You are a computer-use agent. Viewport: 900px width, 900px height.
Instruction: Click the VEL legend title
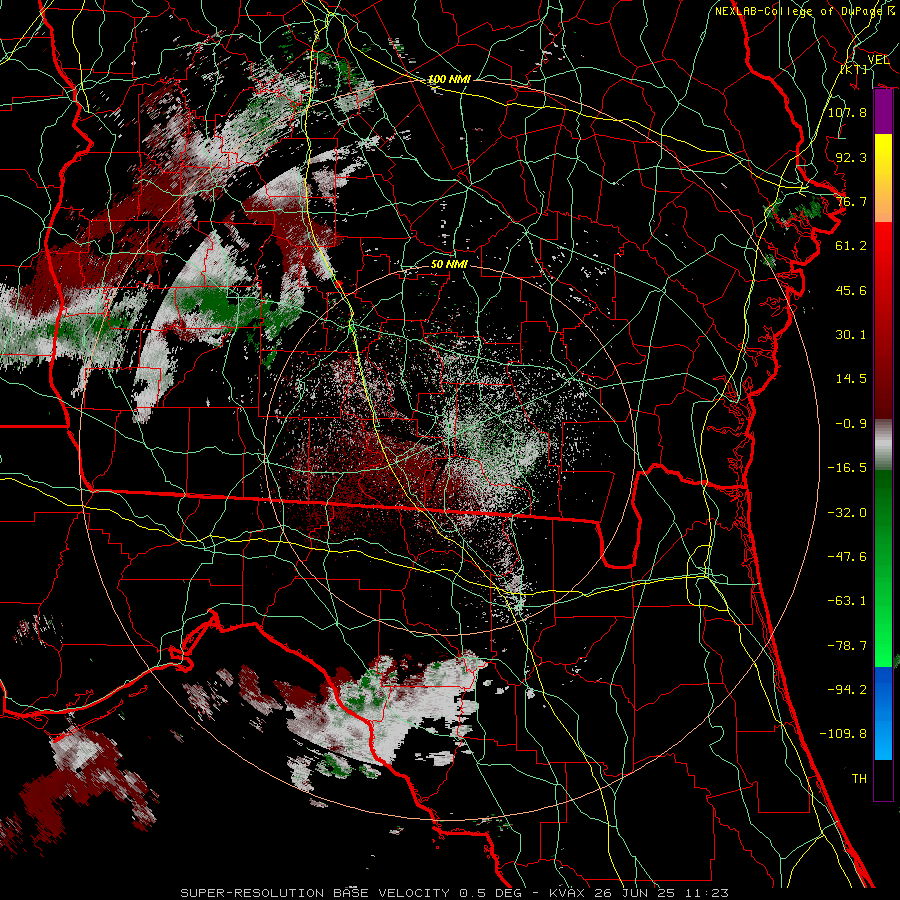click(878, 60)
